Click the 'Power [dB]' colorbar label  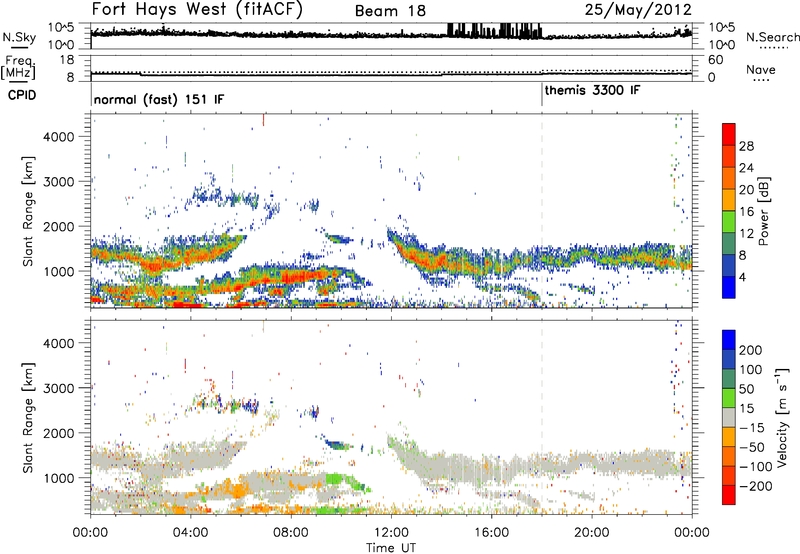[763, 211]
